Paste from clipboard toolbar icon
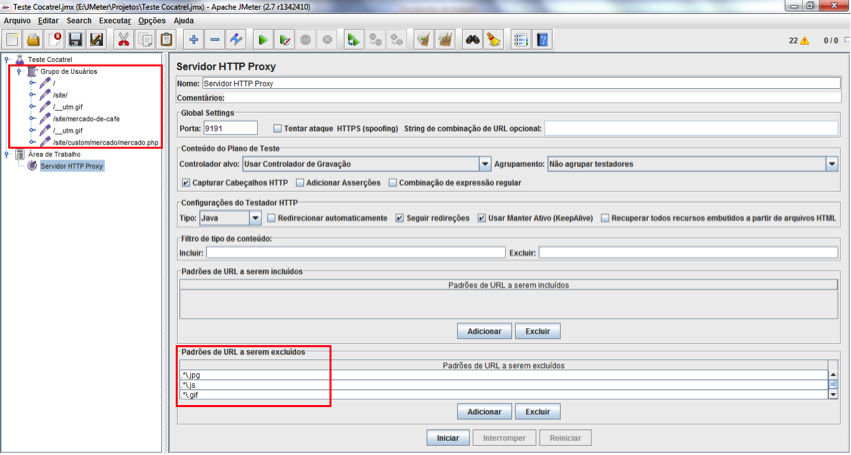 166,40
